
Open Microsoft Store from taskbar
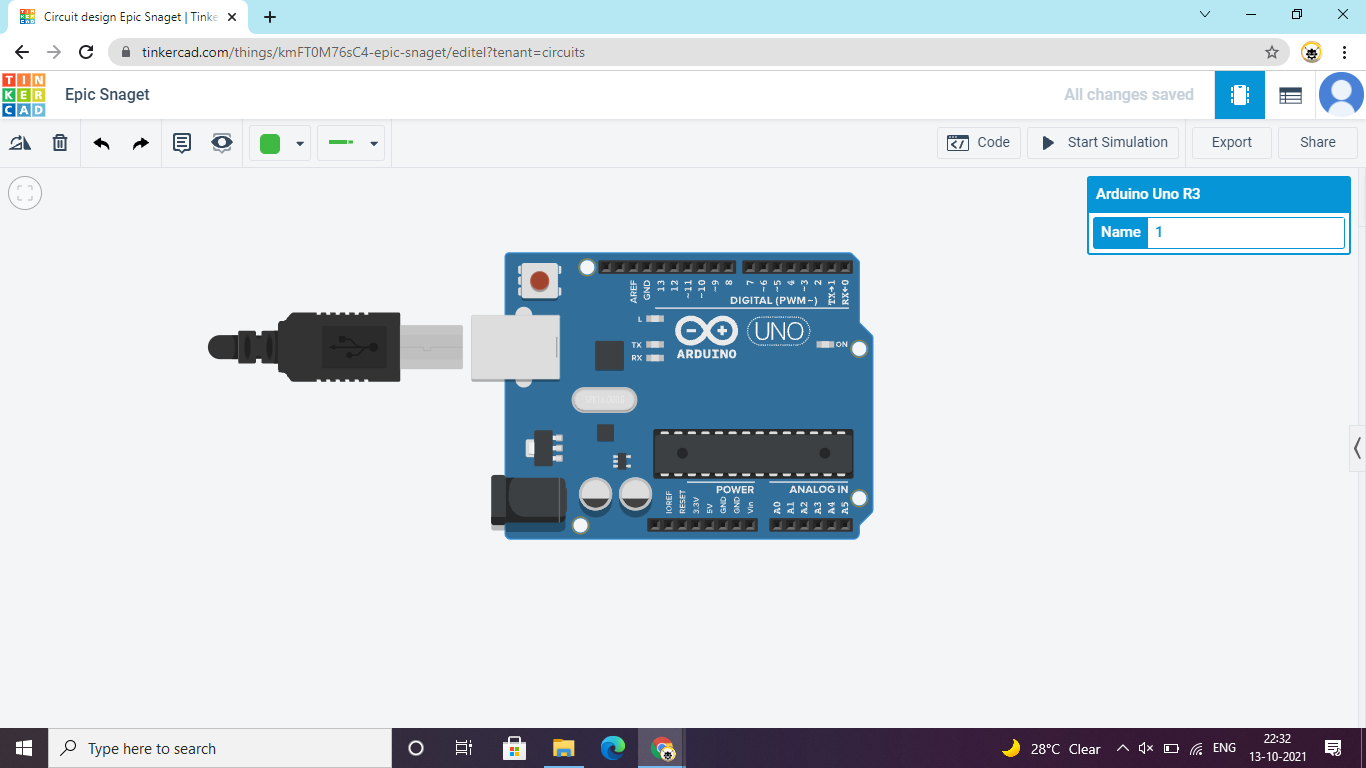[x=514, y=748]
